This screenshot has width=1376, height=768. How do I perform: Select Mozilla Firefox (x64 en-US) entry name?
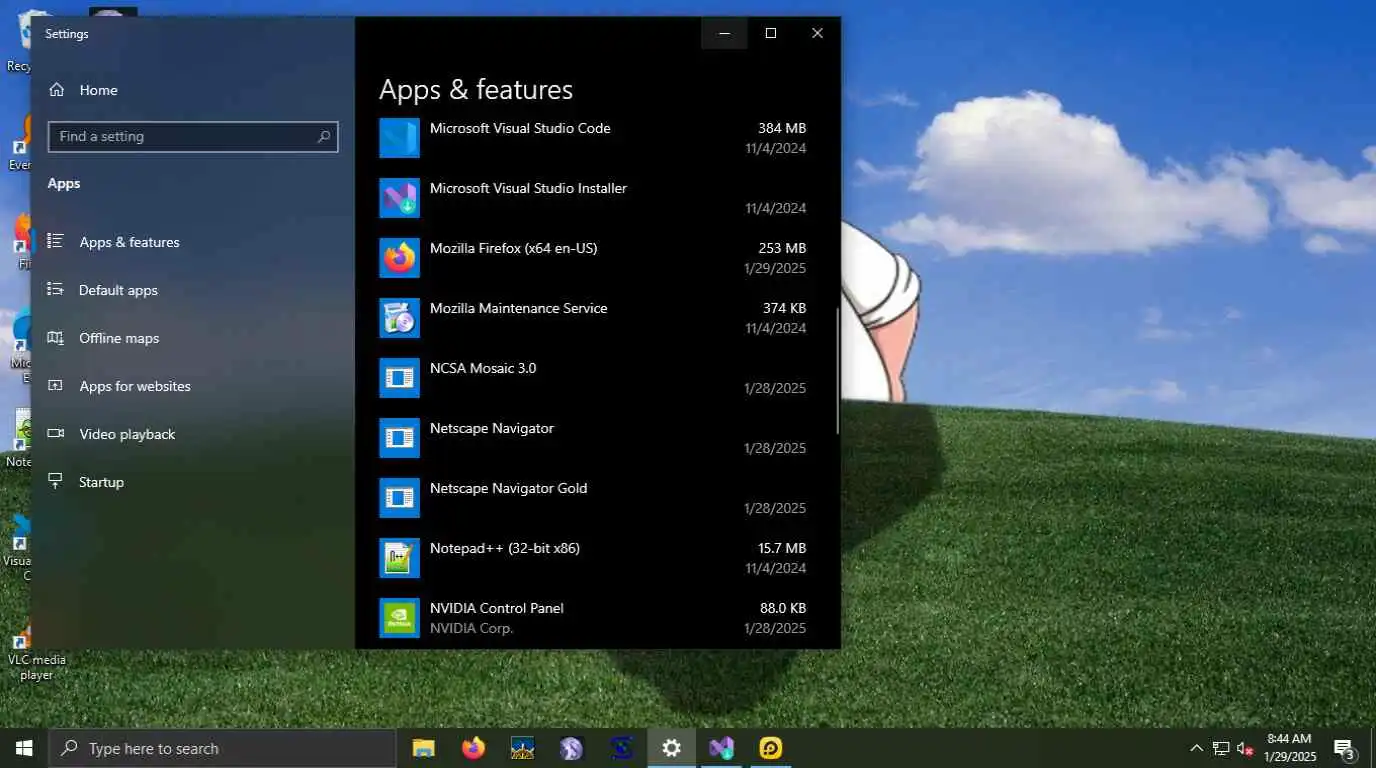[x=513, y=248]
